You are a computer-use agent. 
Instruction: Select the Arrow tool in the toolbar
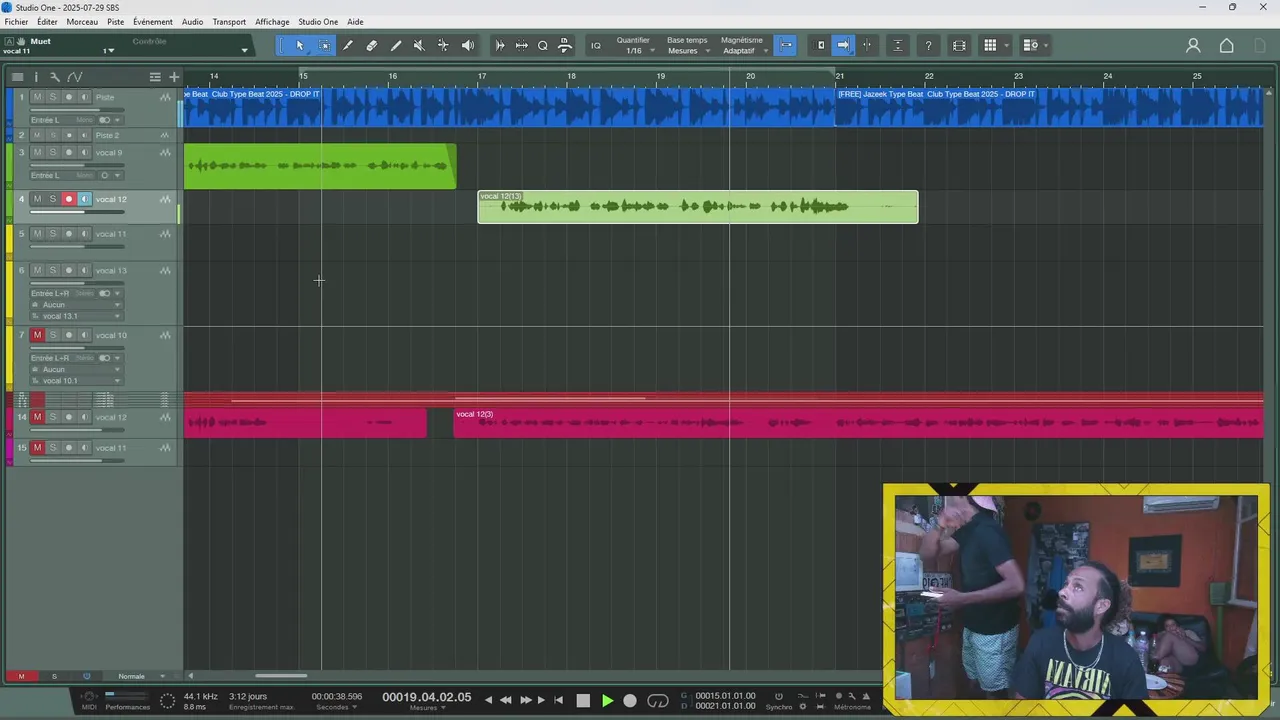[x=300, y=45]
